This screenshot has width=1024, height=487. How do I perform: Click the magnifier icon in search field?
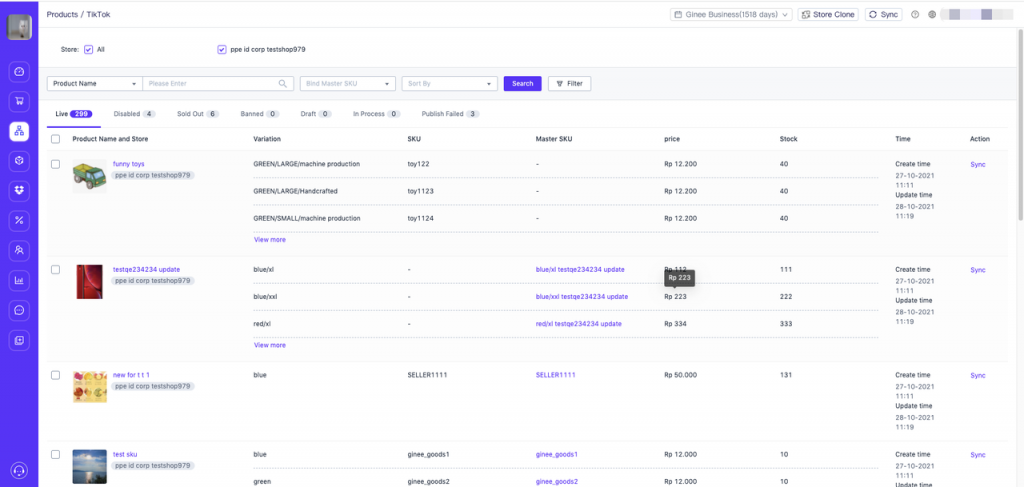click(283, 84)
